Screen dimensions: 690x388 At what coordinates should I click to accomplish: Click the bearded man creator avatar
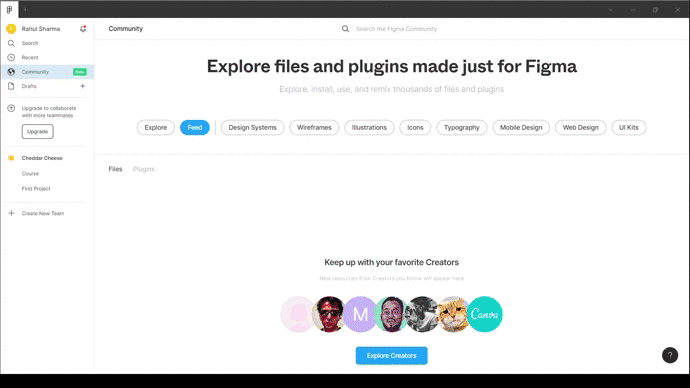click(391, 314)
